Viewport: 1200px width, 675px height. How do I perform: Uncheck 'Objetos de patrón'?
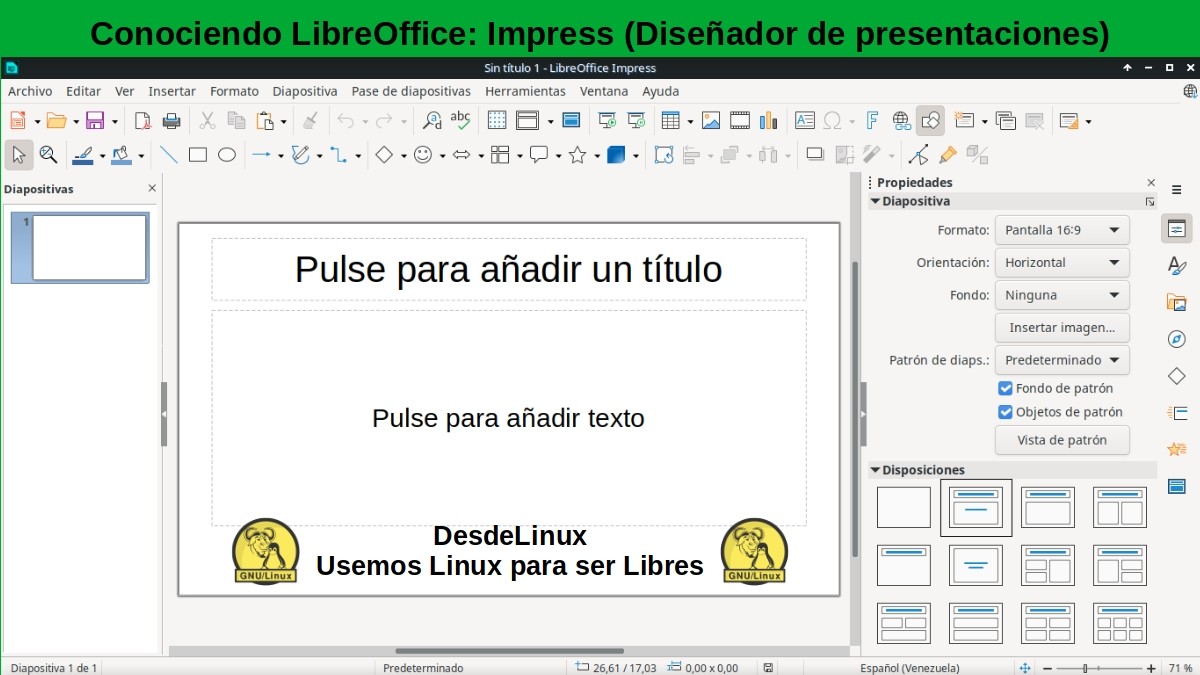1005,411
